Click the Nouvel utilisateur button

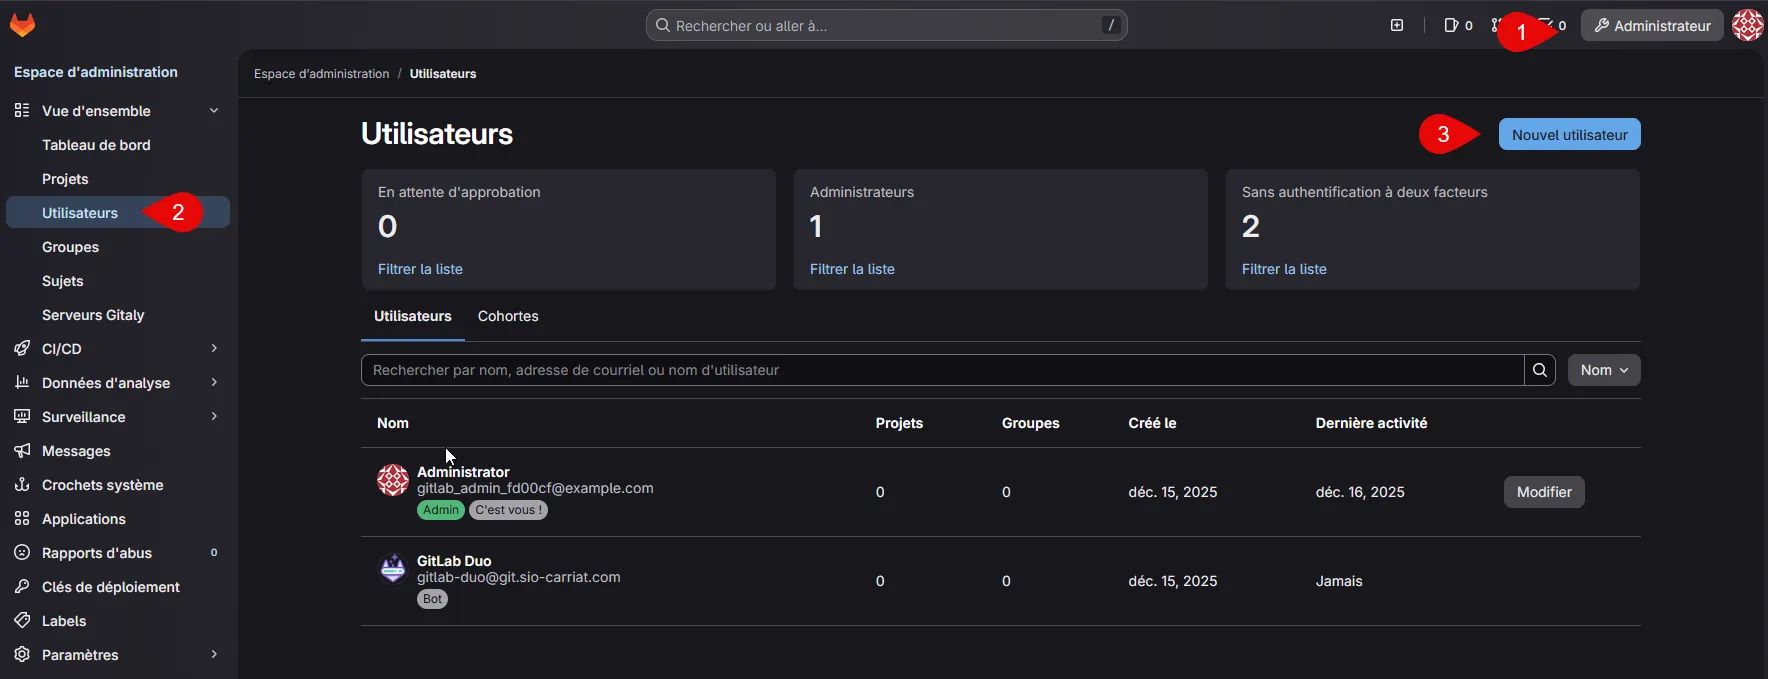pos(1569,135)
